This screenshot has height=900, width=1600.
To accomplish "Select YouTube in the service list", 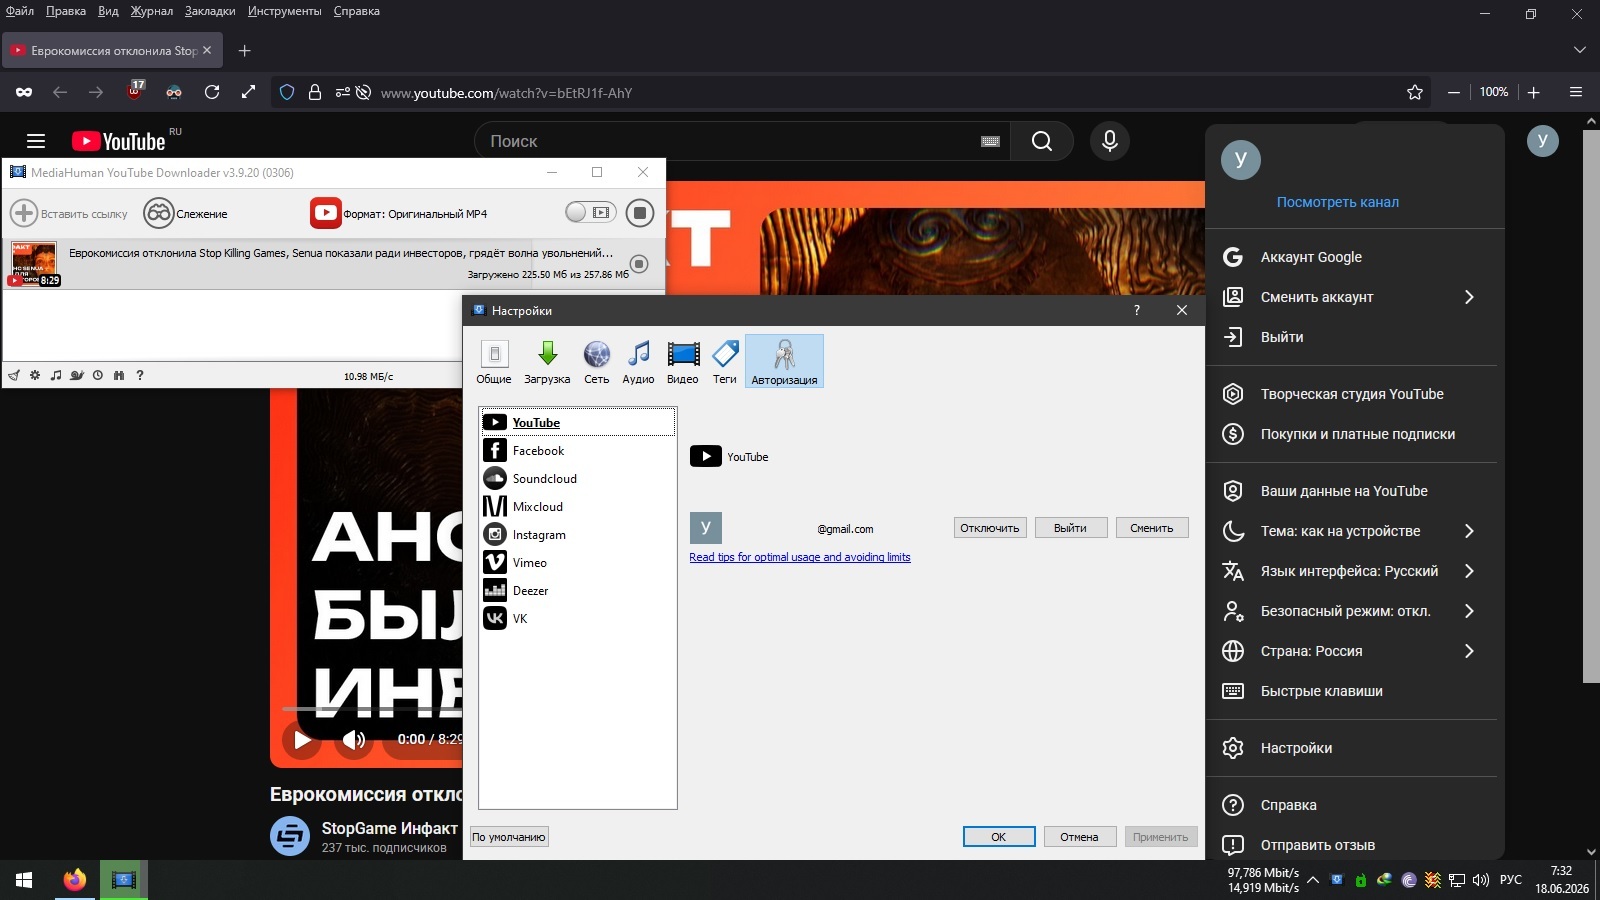I will pyautogui.click(x=578, y=422).
